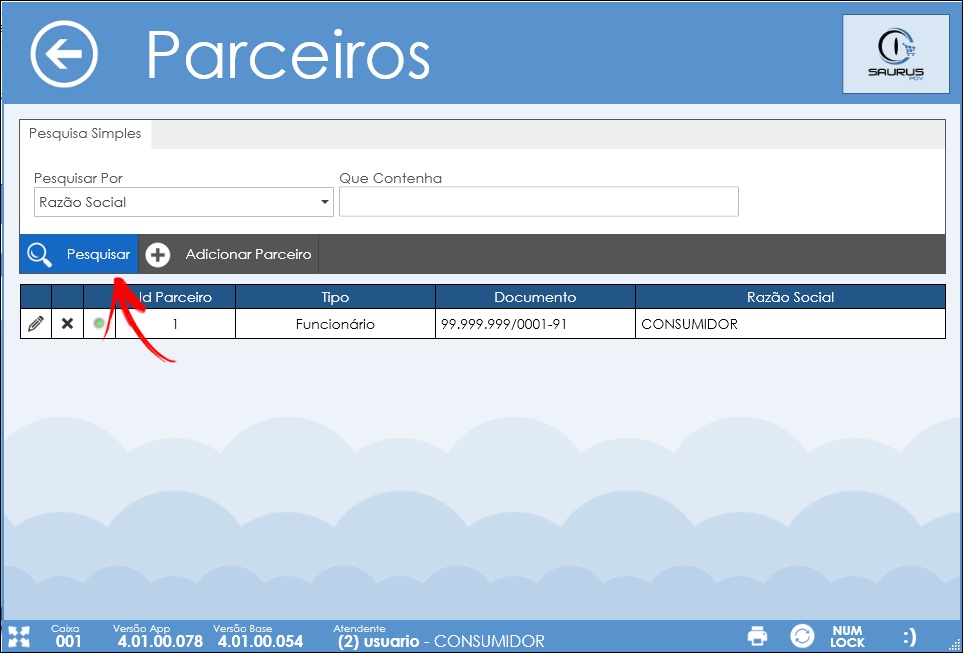Click the NUM LOCK indicator
Image resolution: width=963 pixels, height=653 pixels.
coord(848,636)
